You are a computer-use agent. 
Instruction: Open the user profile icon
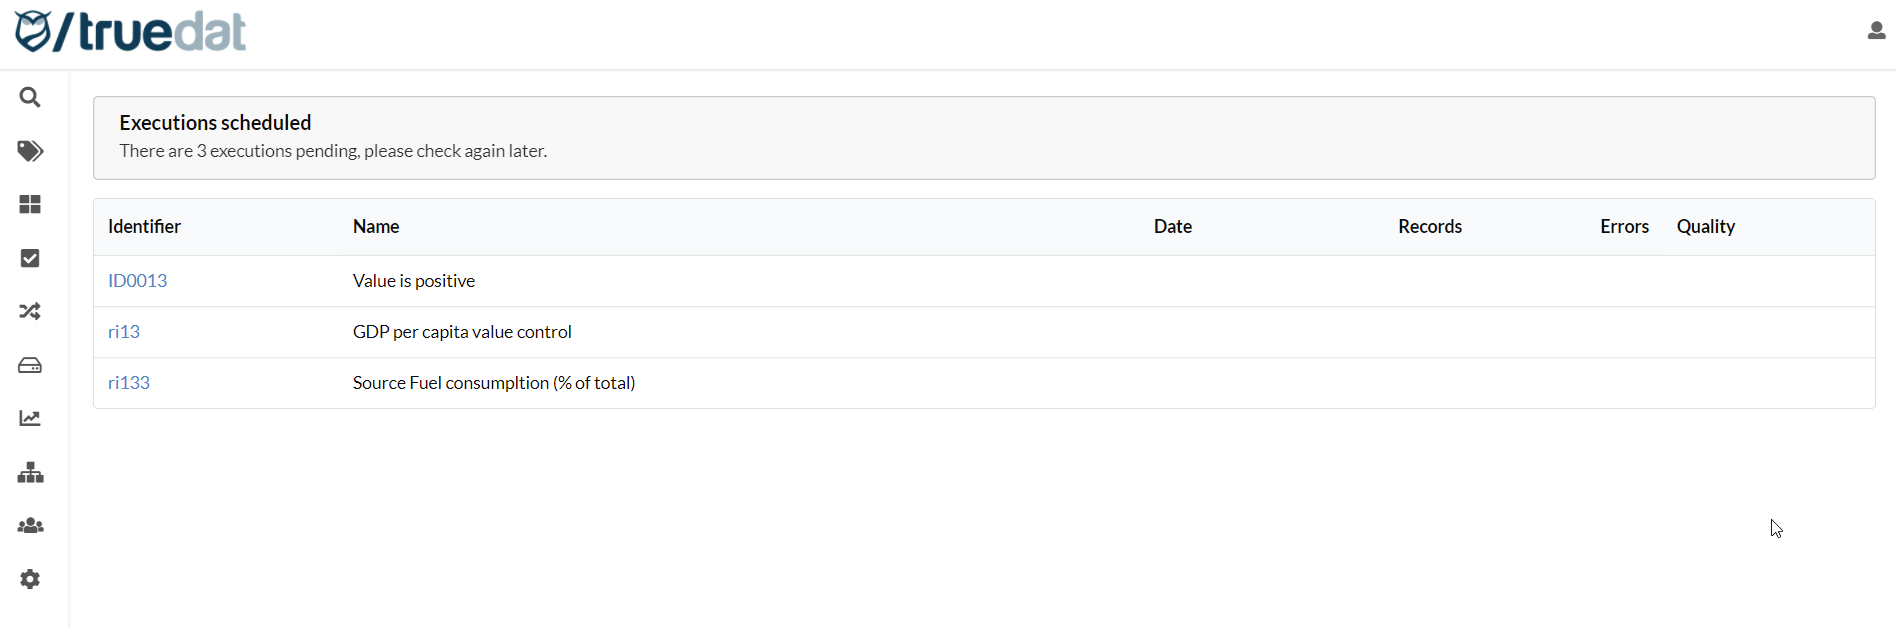1876,31
